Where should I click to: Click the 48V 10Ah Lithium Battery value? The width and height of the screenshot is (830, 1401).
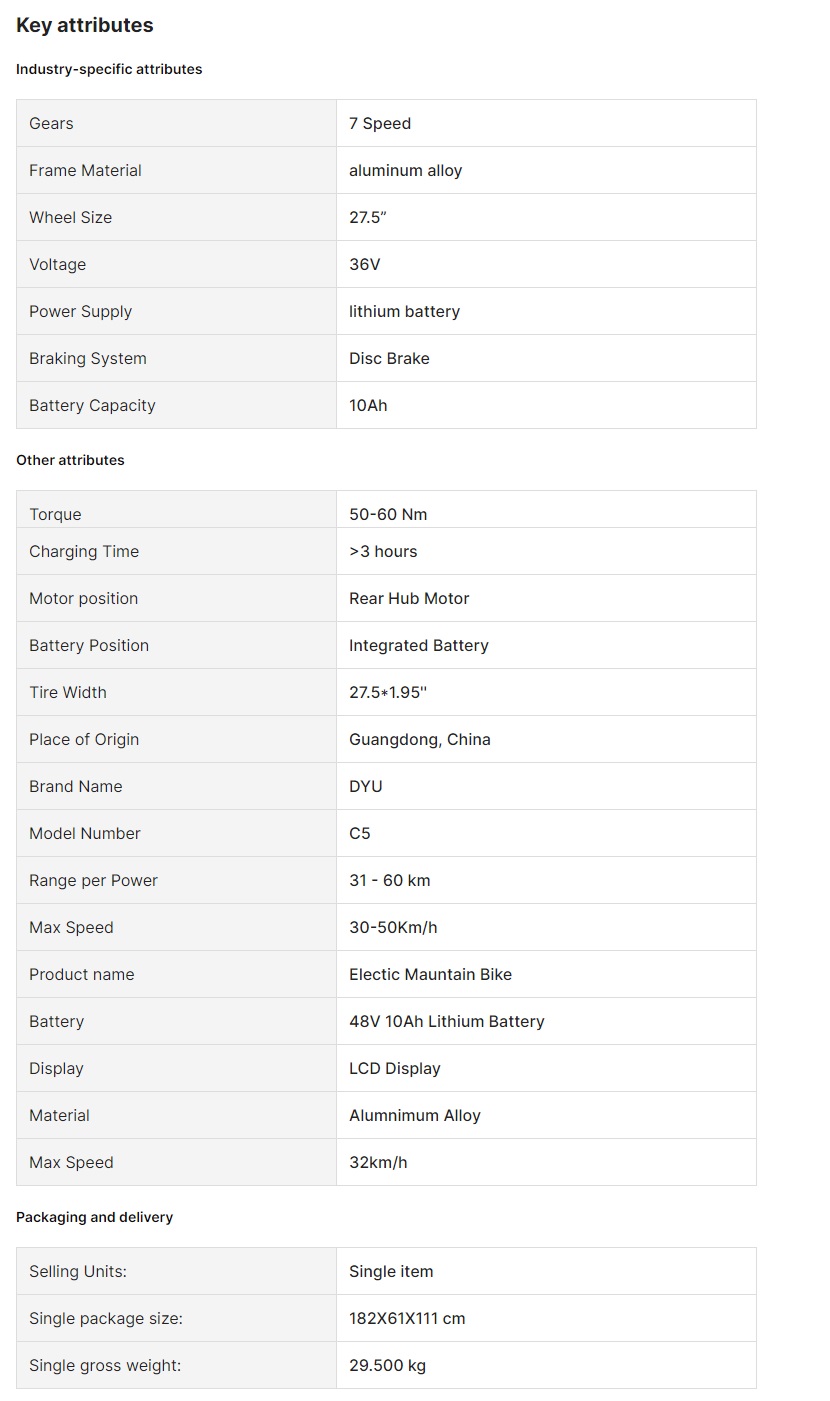click(x=447, y=1021)
